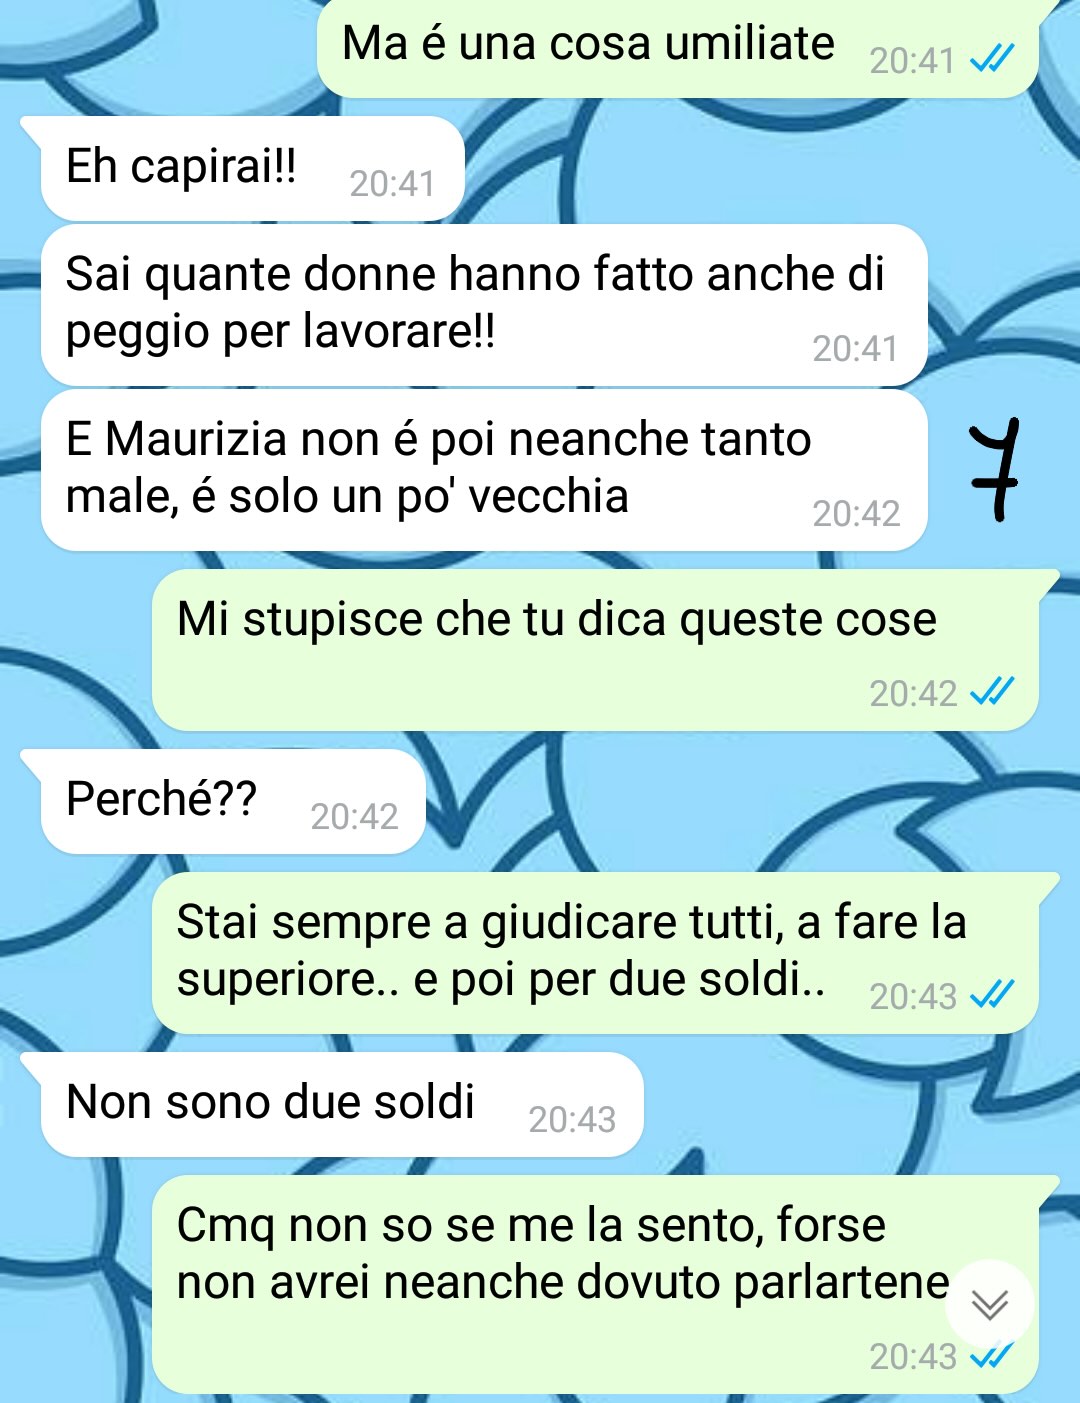Select the 'Mi stupisce che tu dica' message
1080x1403 pixels.
596,650
